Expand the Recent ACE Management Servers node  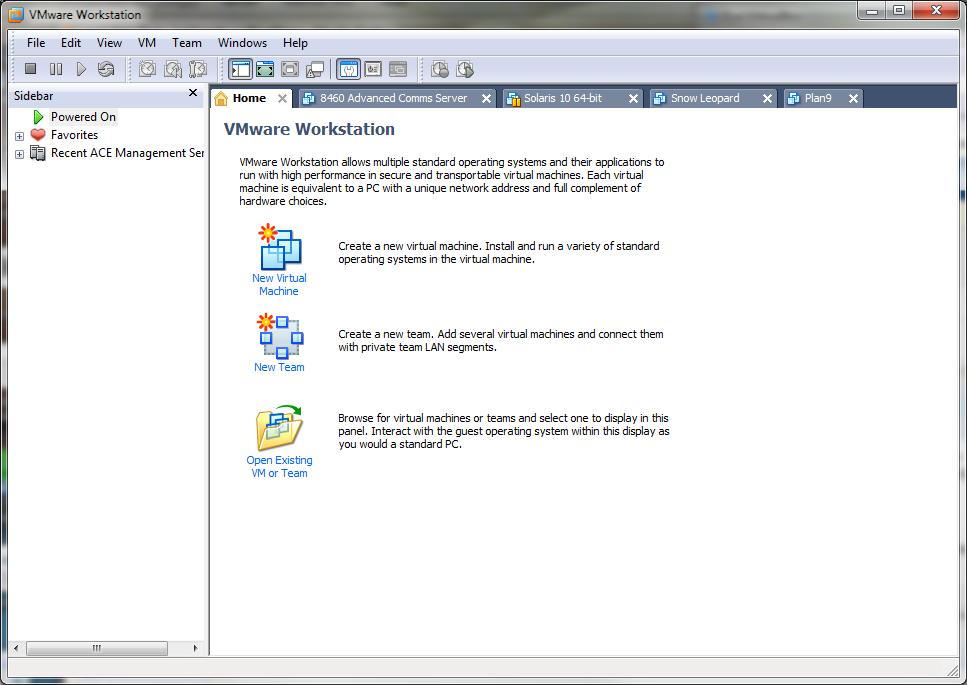19,154
